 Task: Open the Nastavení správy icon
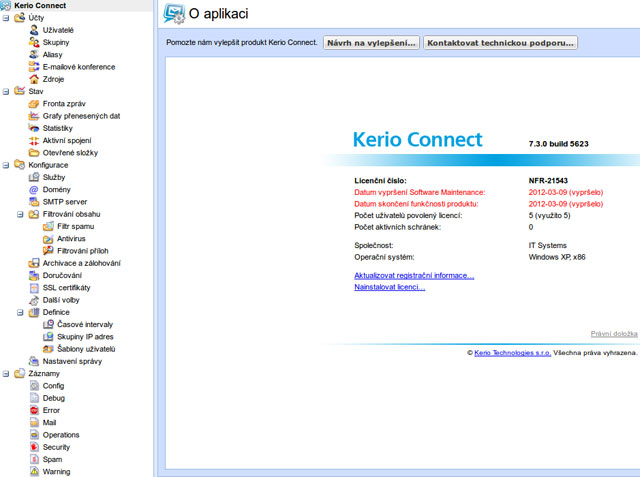34,361
